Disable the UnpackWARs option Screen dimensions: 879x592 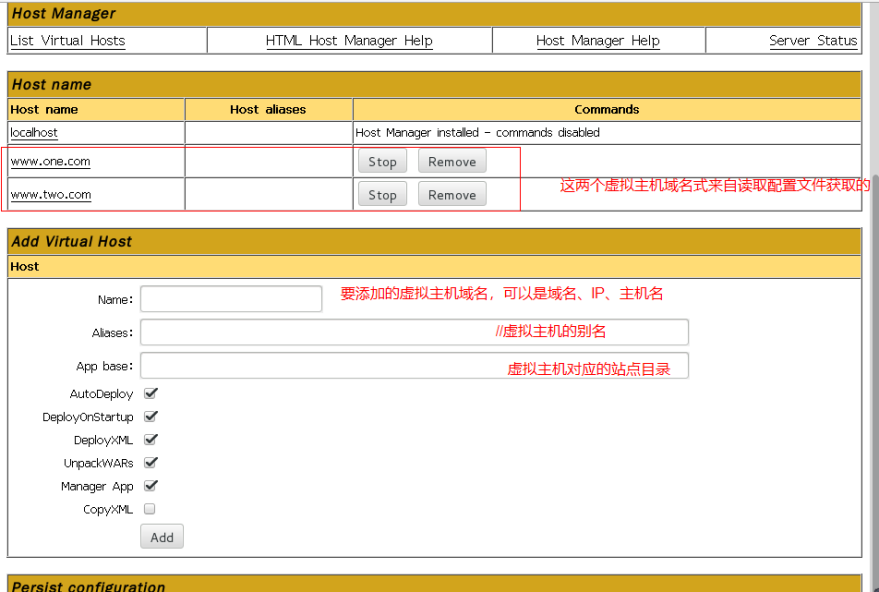click(x=151, y=463)
